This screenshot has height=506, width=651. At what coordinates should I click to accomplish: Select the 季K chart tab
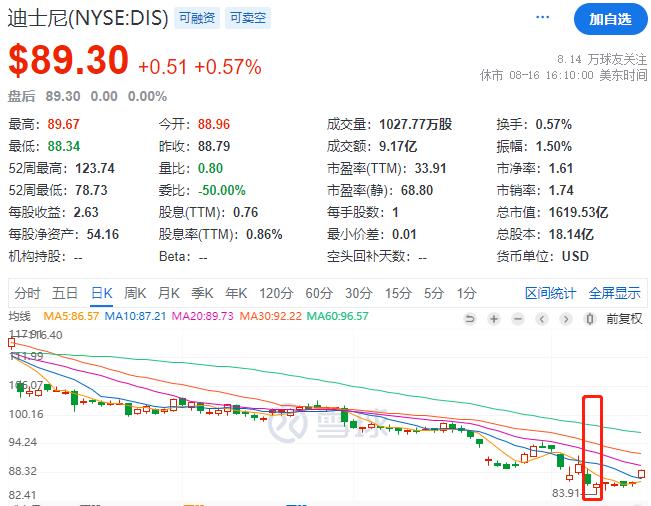[202, 293]
